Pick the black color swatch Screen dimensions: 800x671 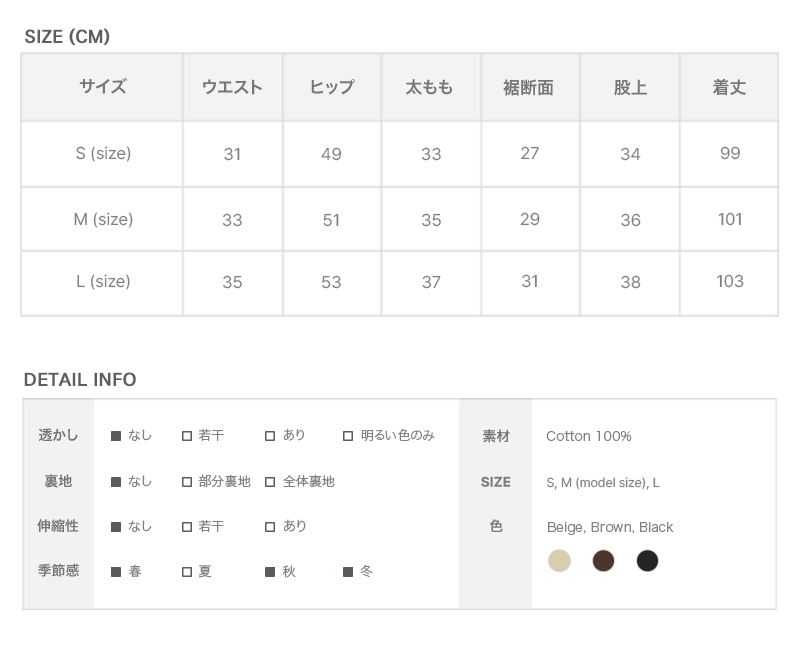[647, 561]
